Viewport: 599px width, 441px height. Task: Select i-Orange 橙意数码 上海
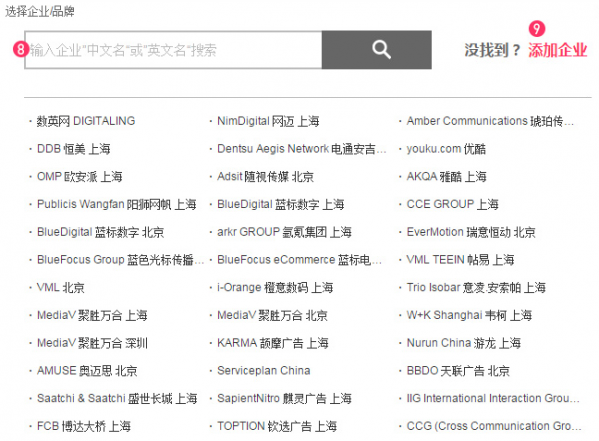(x=275, y=288)
